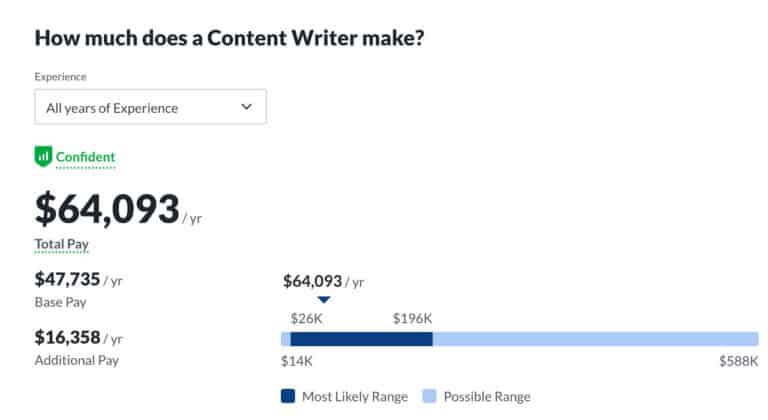Click the Possible Range legend swatch
This screenshot has width=768, height=420.
click(429, 396)
